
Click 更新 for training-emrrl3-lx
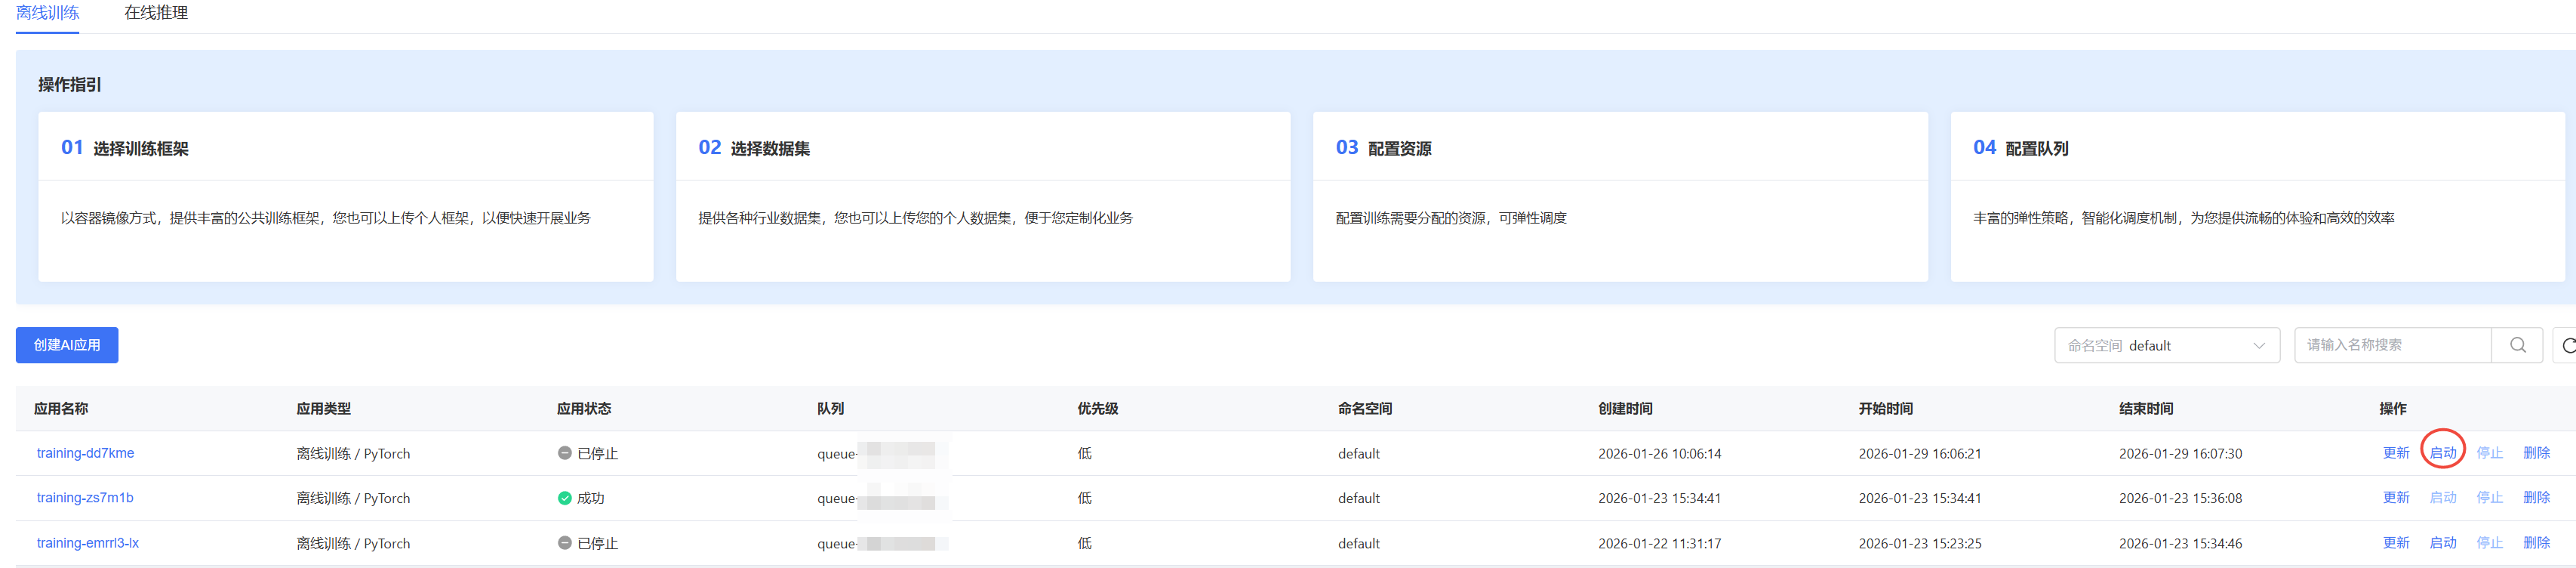tap(2395, 543)
